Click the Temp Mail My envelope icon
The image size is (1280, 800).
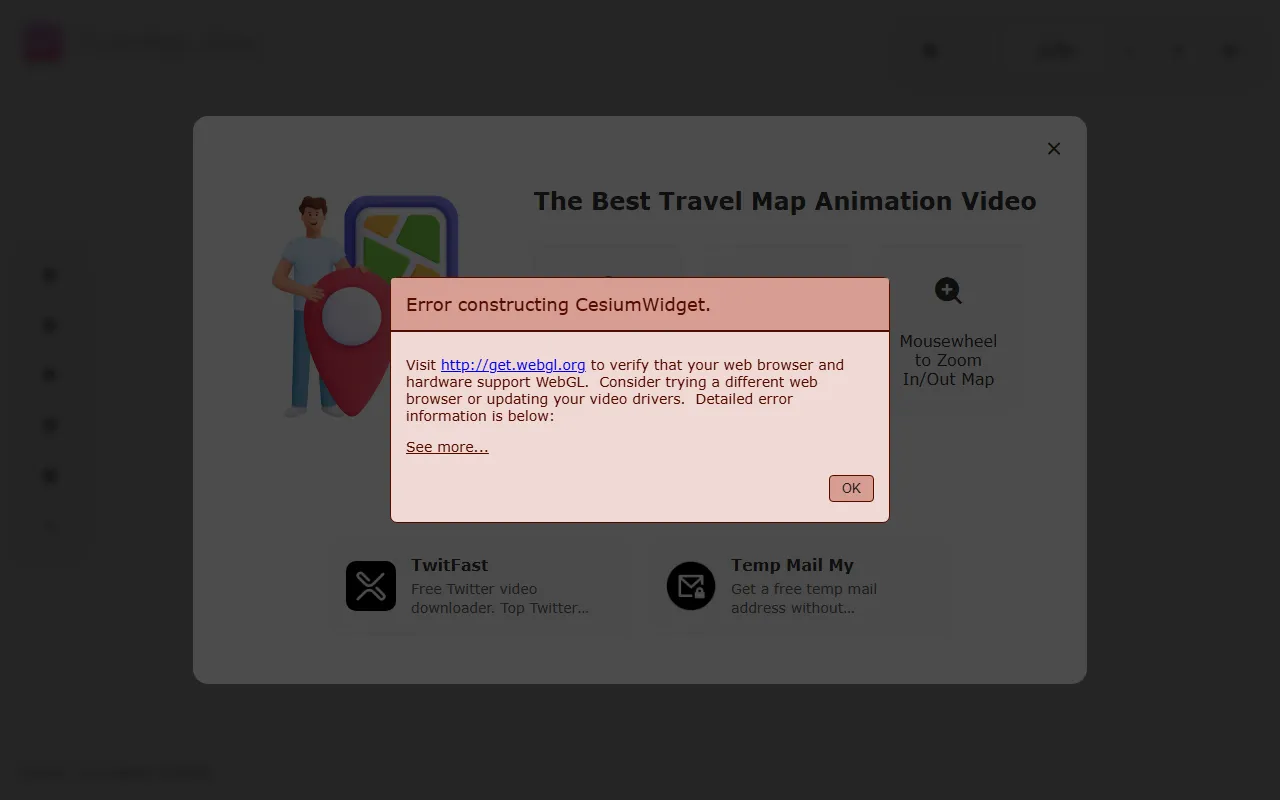691,586
